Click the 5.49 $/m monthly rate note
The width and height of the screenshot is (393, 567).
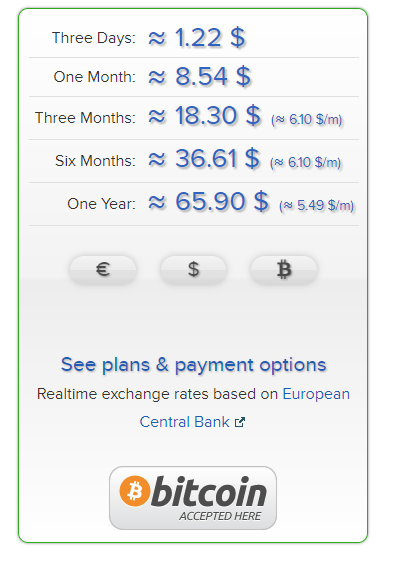(x=316, y=206)
